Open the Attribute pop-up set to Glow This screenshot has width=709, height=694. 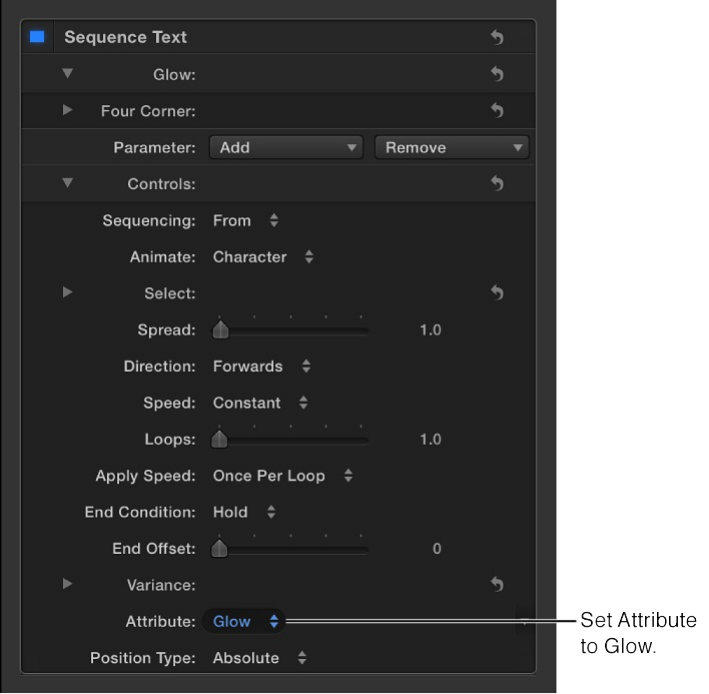244,621
